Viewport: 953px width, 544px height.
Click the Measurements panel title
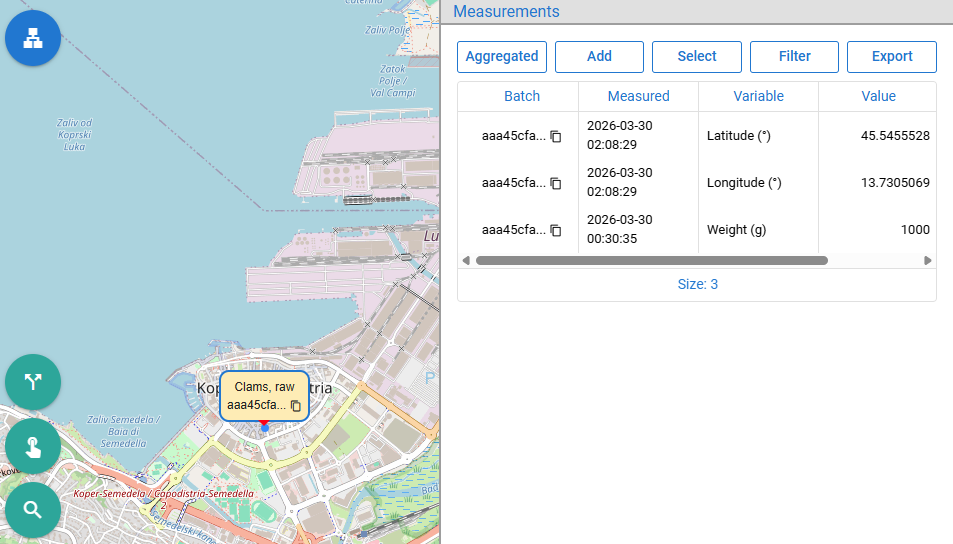[506, 12]
